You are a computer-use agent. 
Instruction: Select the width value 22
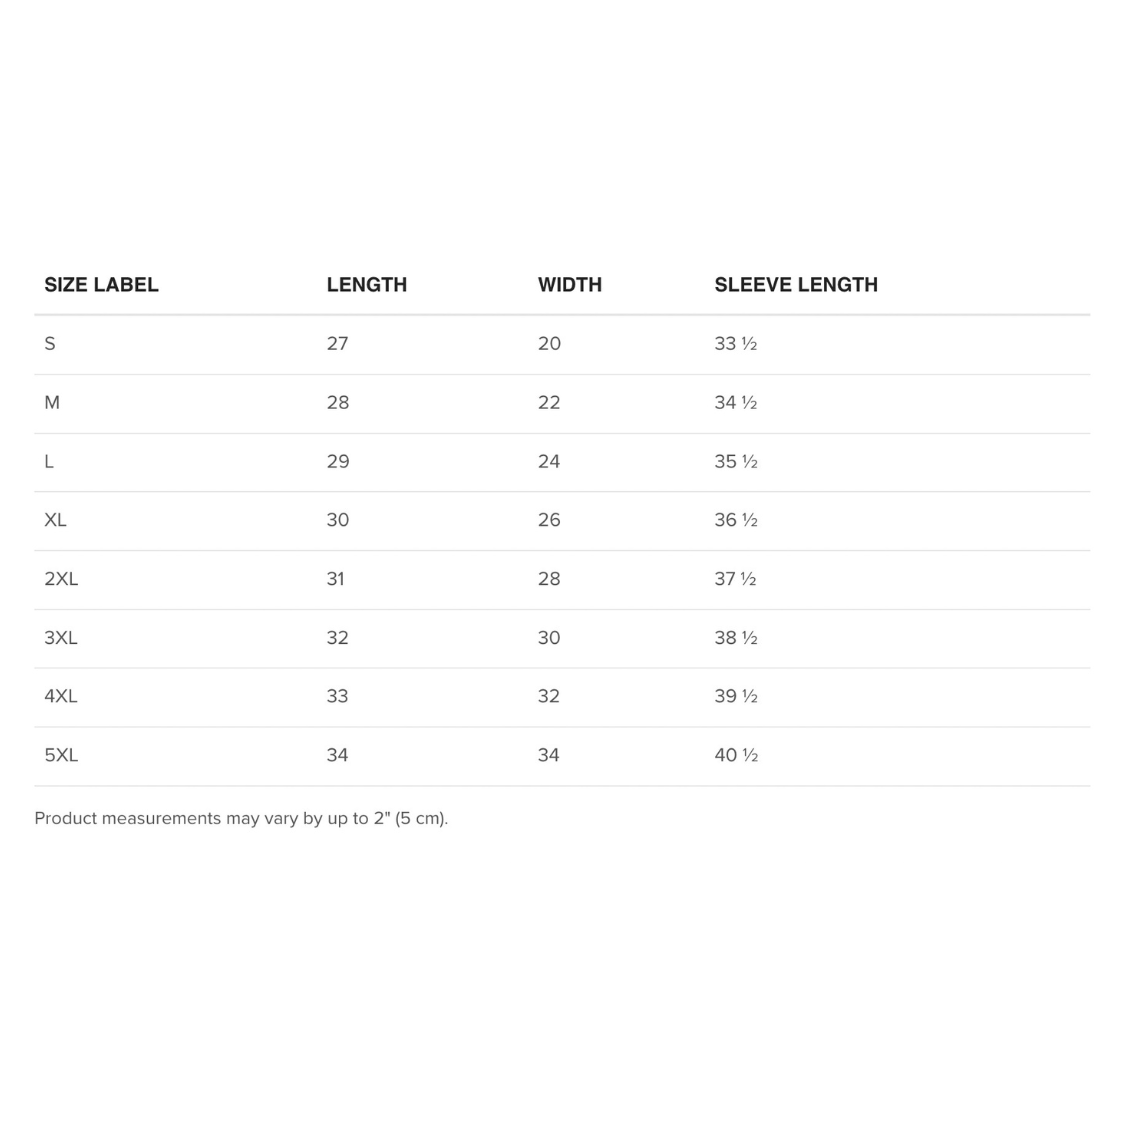[x=549, y=403]
